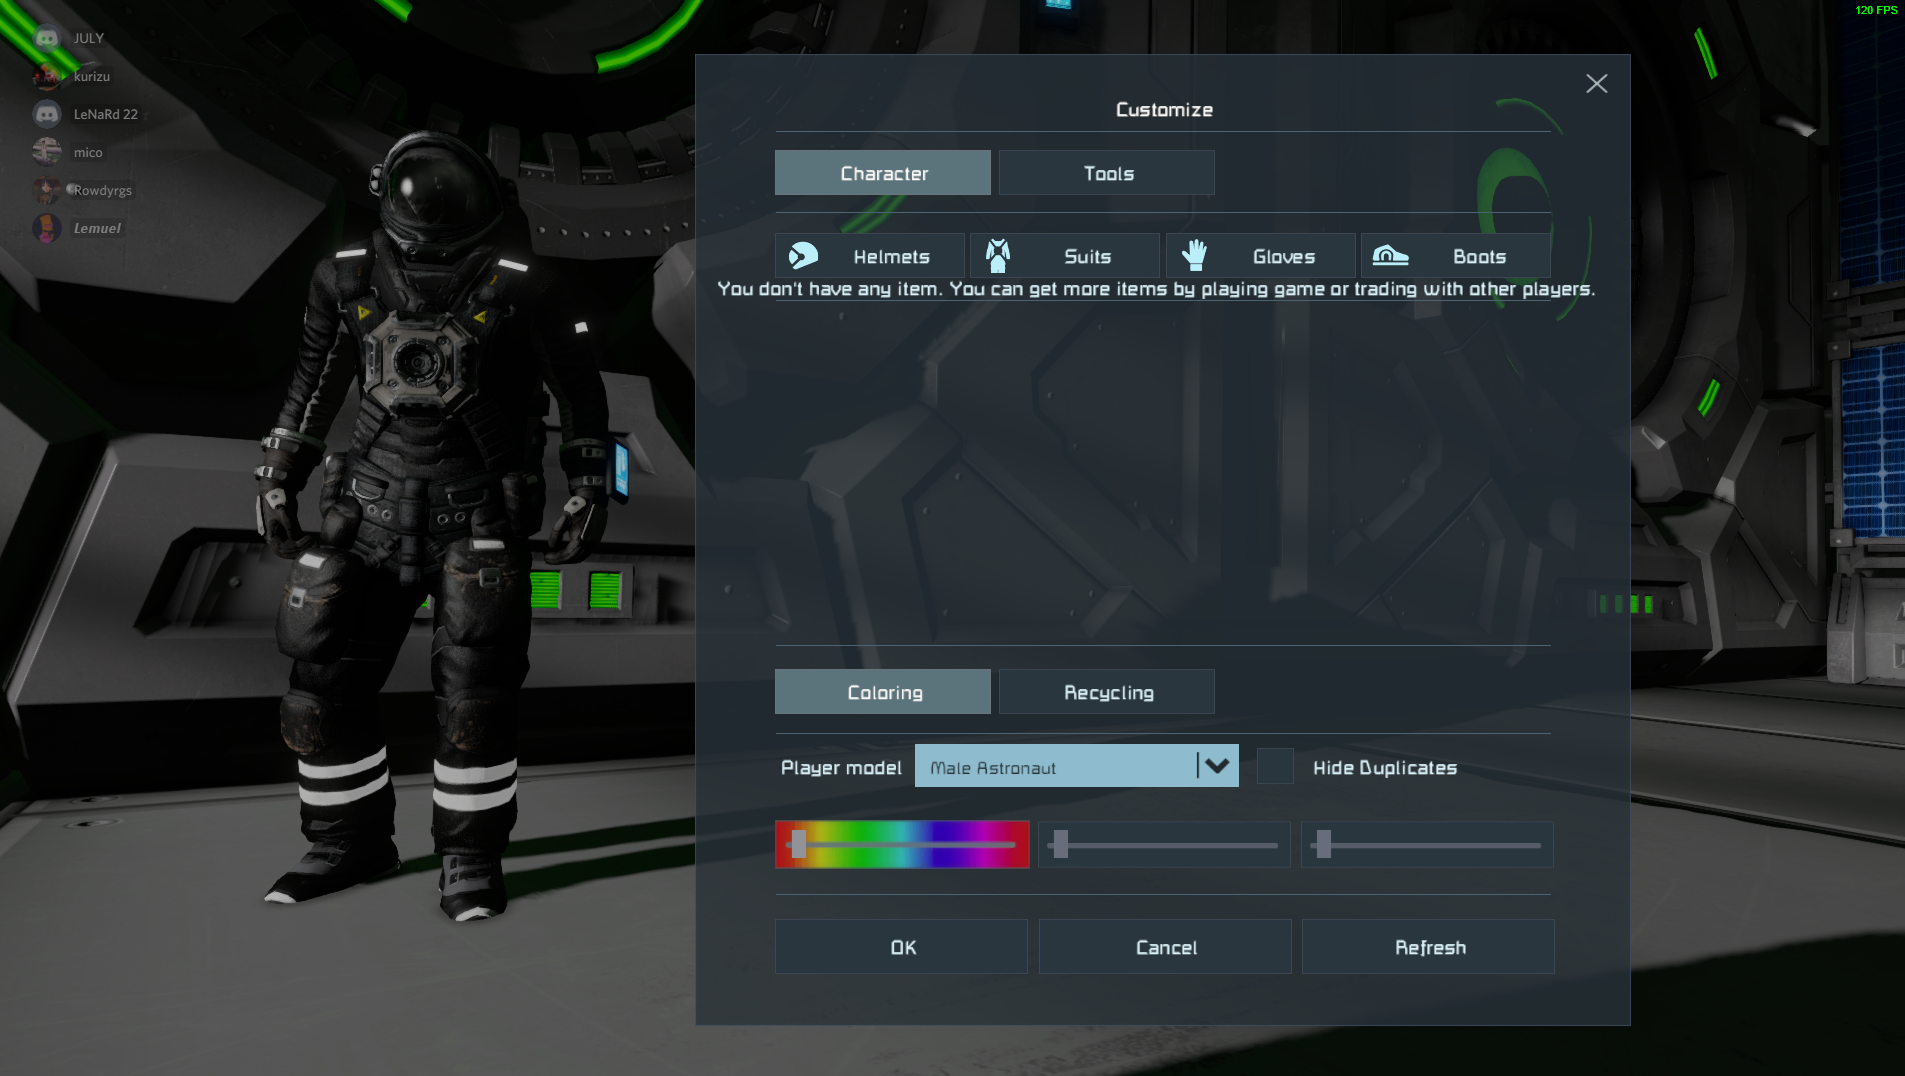Open the Suits category icon
The height and width of the screenshot is (1076, 1905).
point(997,256)
